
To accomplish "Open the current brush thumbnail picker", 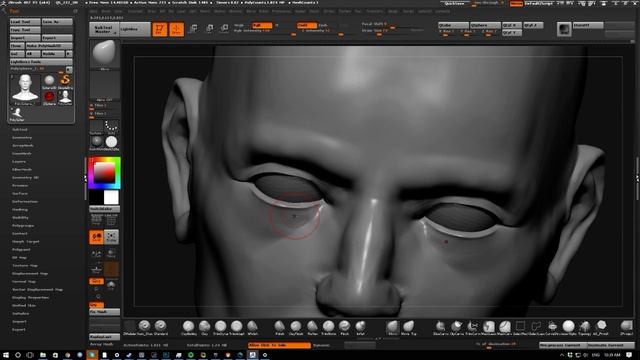I will tap(104, 54).
